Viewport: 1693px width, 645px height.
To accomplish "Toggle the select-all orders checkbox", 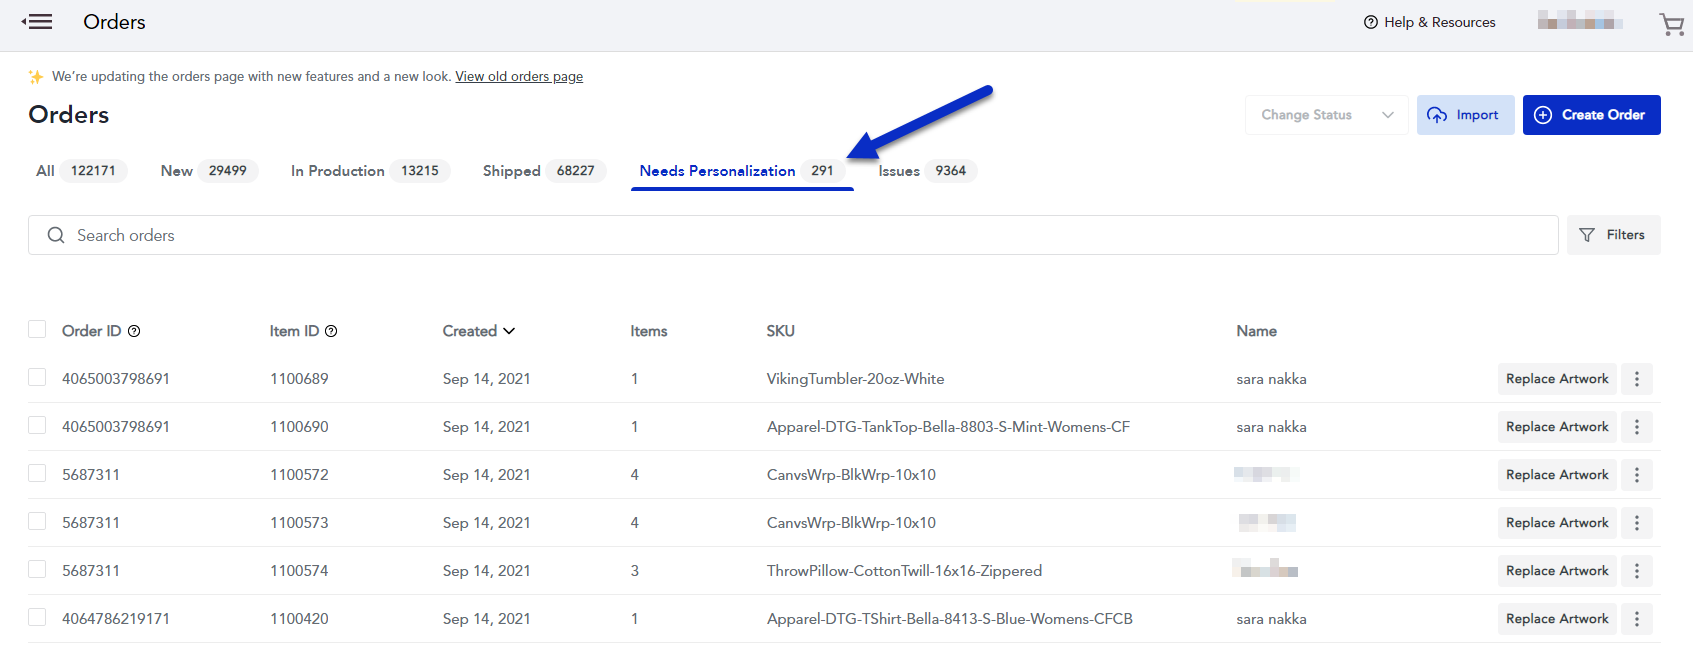I will tap(37, 330).
